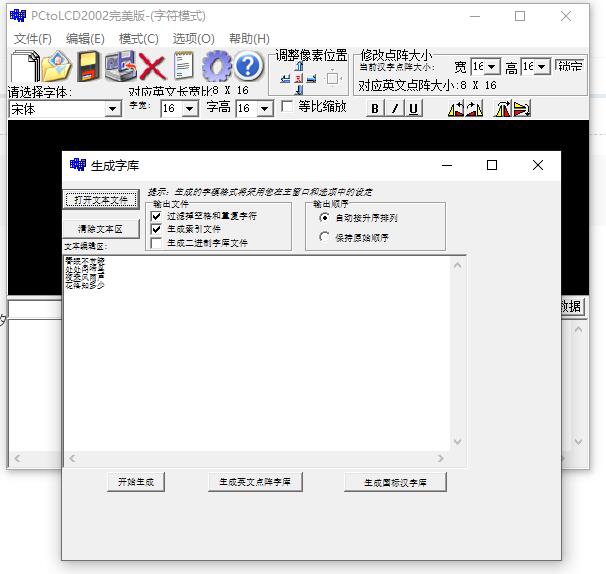Click the center pixel position red icon
This screenshot has width=606, height=574.
tap(299, 79)
